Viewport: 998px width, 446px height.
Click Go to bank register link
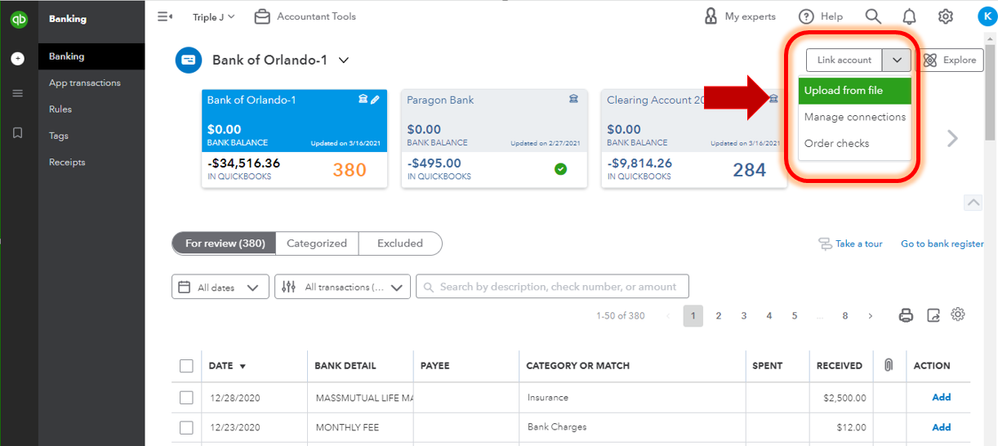coord(942,244)
